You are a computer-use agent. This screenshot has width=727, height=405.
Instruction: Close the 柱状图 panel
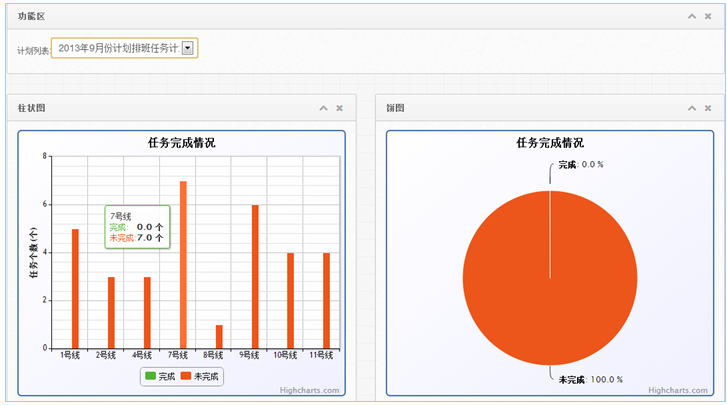tap(340, 108)
